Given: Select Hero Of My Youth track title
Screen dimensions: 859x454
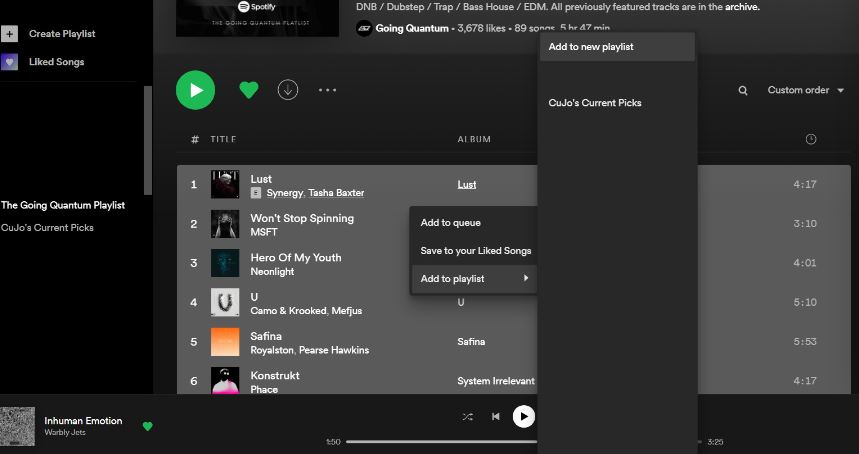Looking at the screenshot, I should point(296,257).
